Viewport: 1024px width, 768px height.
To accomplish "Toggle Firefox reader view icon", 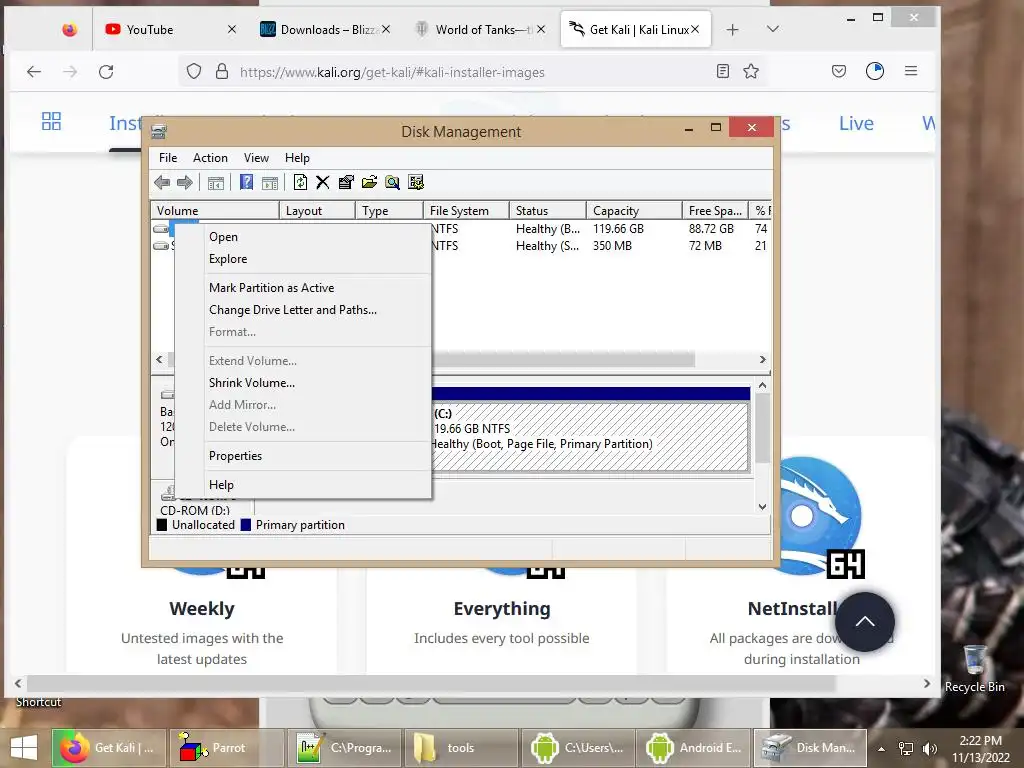I will [722, 71].
